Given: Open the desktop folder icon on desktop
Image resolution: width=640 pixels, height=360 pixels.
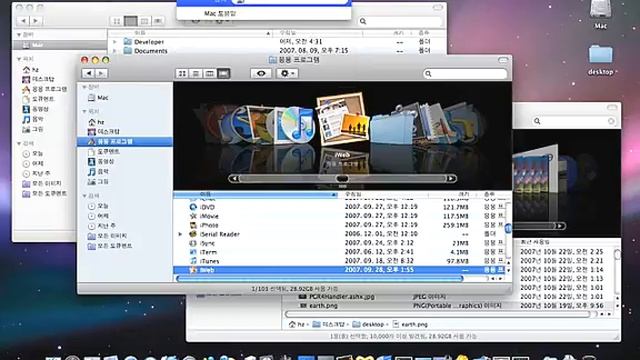Looking at the screenshot, I should pyautogui.click(x=600, y=60).
